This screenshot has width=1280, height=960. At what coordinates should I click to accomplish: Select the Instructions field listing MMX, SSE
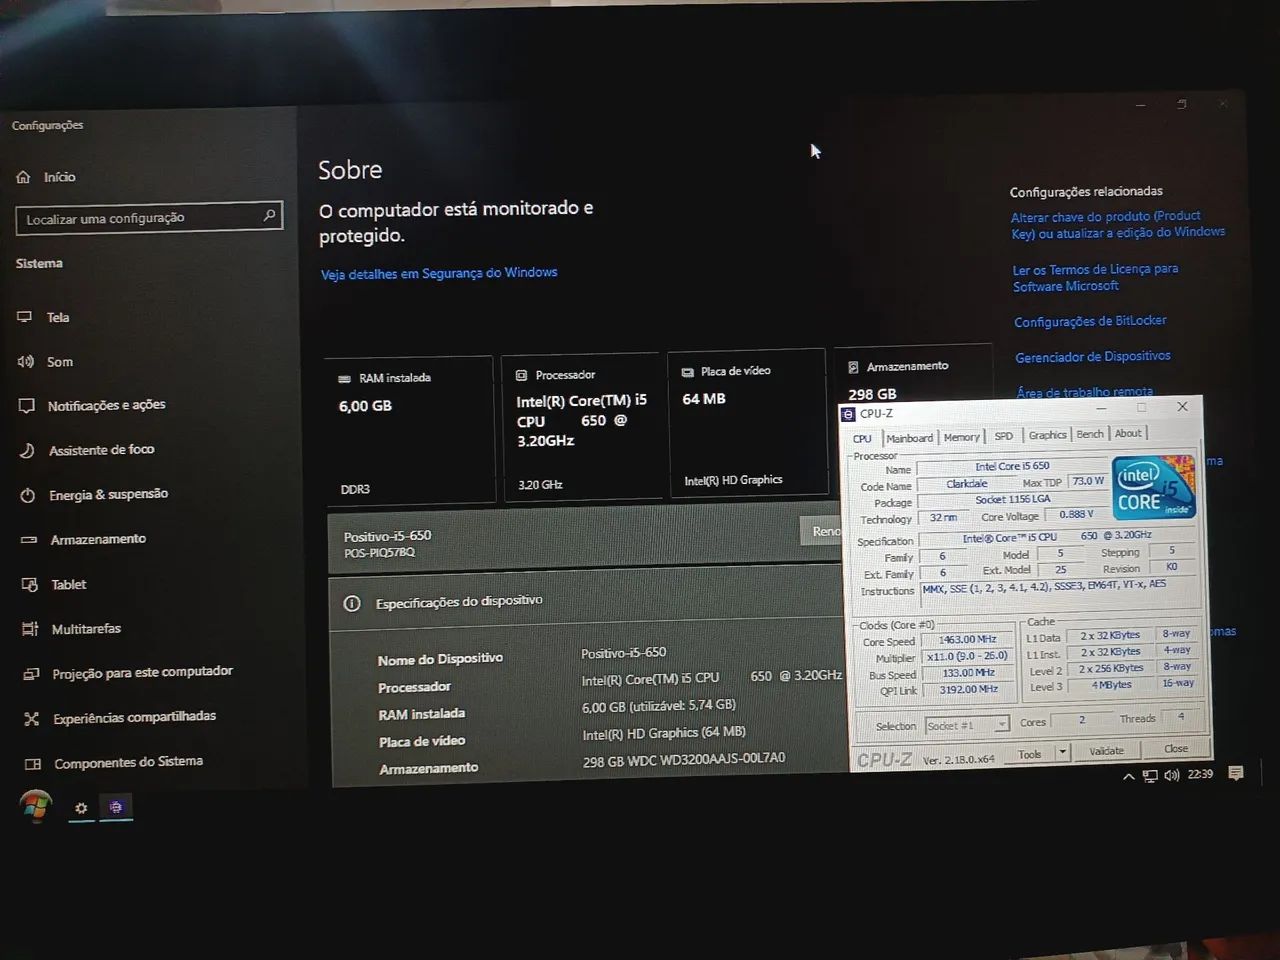point(1058,591)
